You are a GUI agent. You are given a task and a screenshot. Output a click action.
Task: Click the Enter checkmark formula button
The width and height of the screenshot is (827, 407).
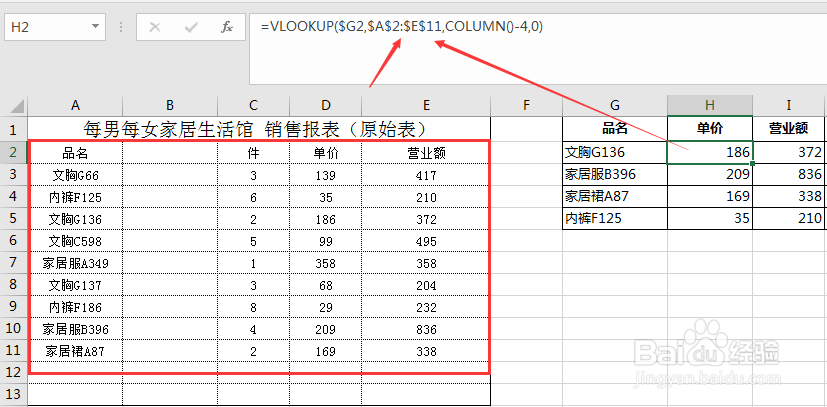[x=191, y=27]
